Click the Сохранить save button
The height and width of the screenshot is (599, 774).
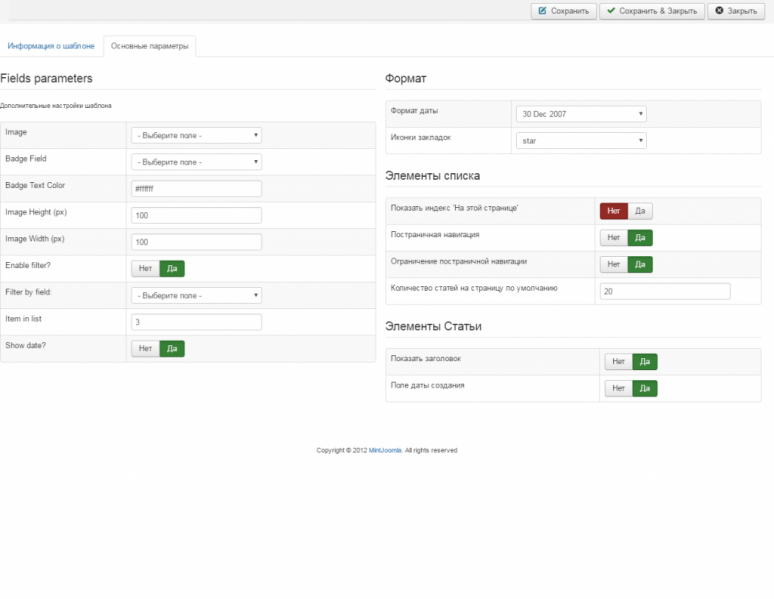tap(563, 11)
